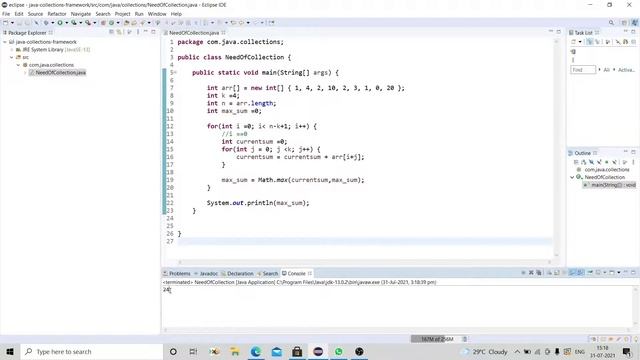640x360 pixels.
Task: Toggle Word Wrap in the Console toolbar
Action: point(564,272)
